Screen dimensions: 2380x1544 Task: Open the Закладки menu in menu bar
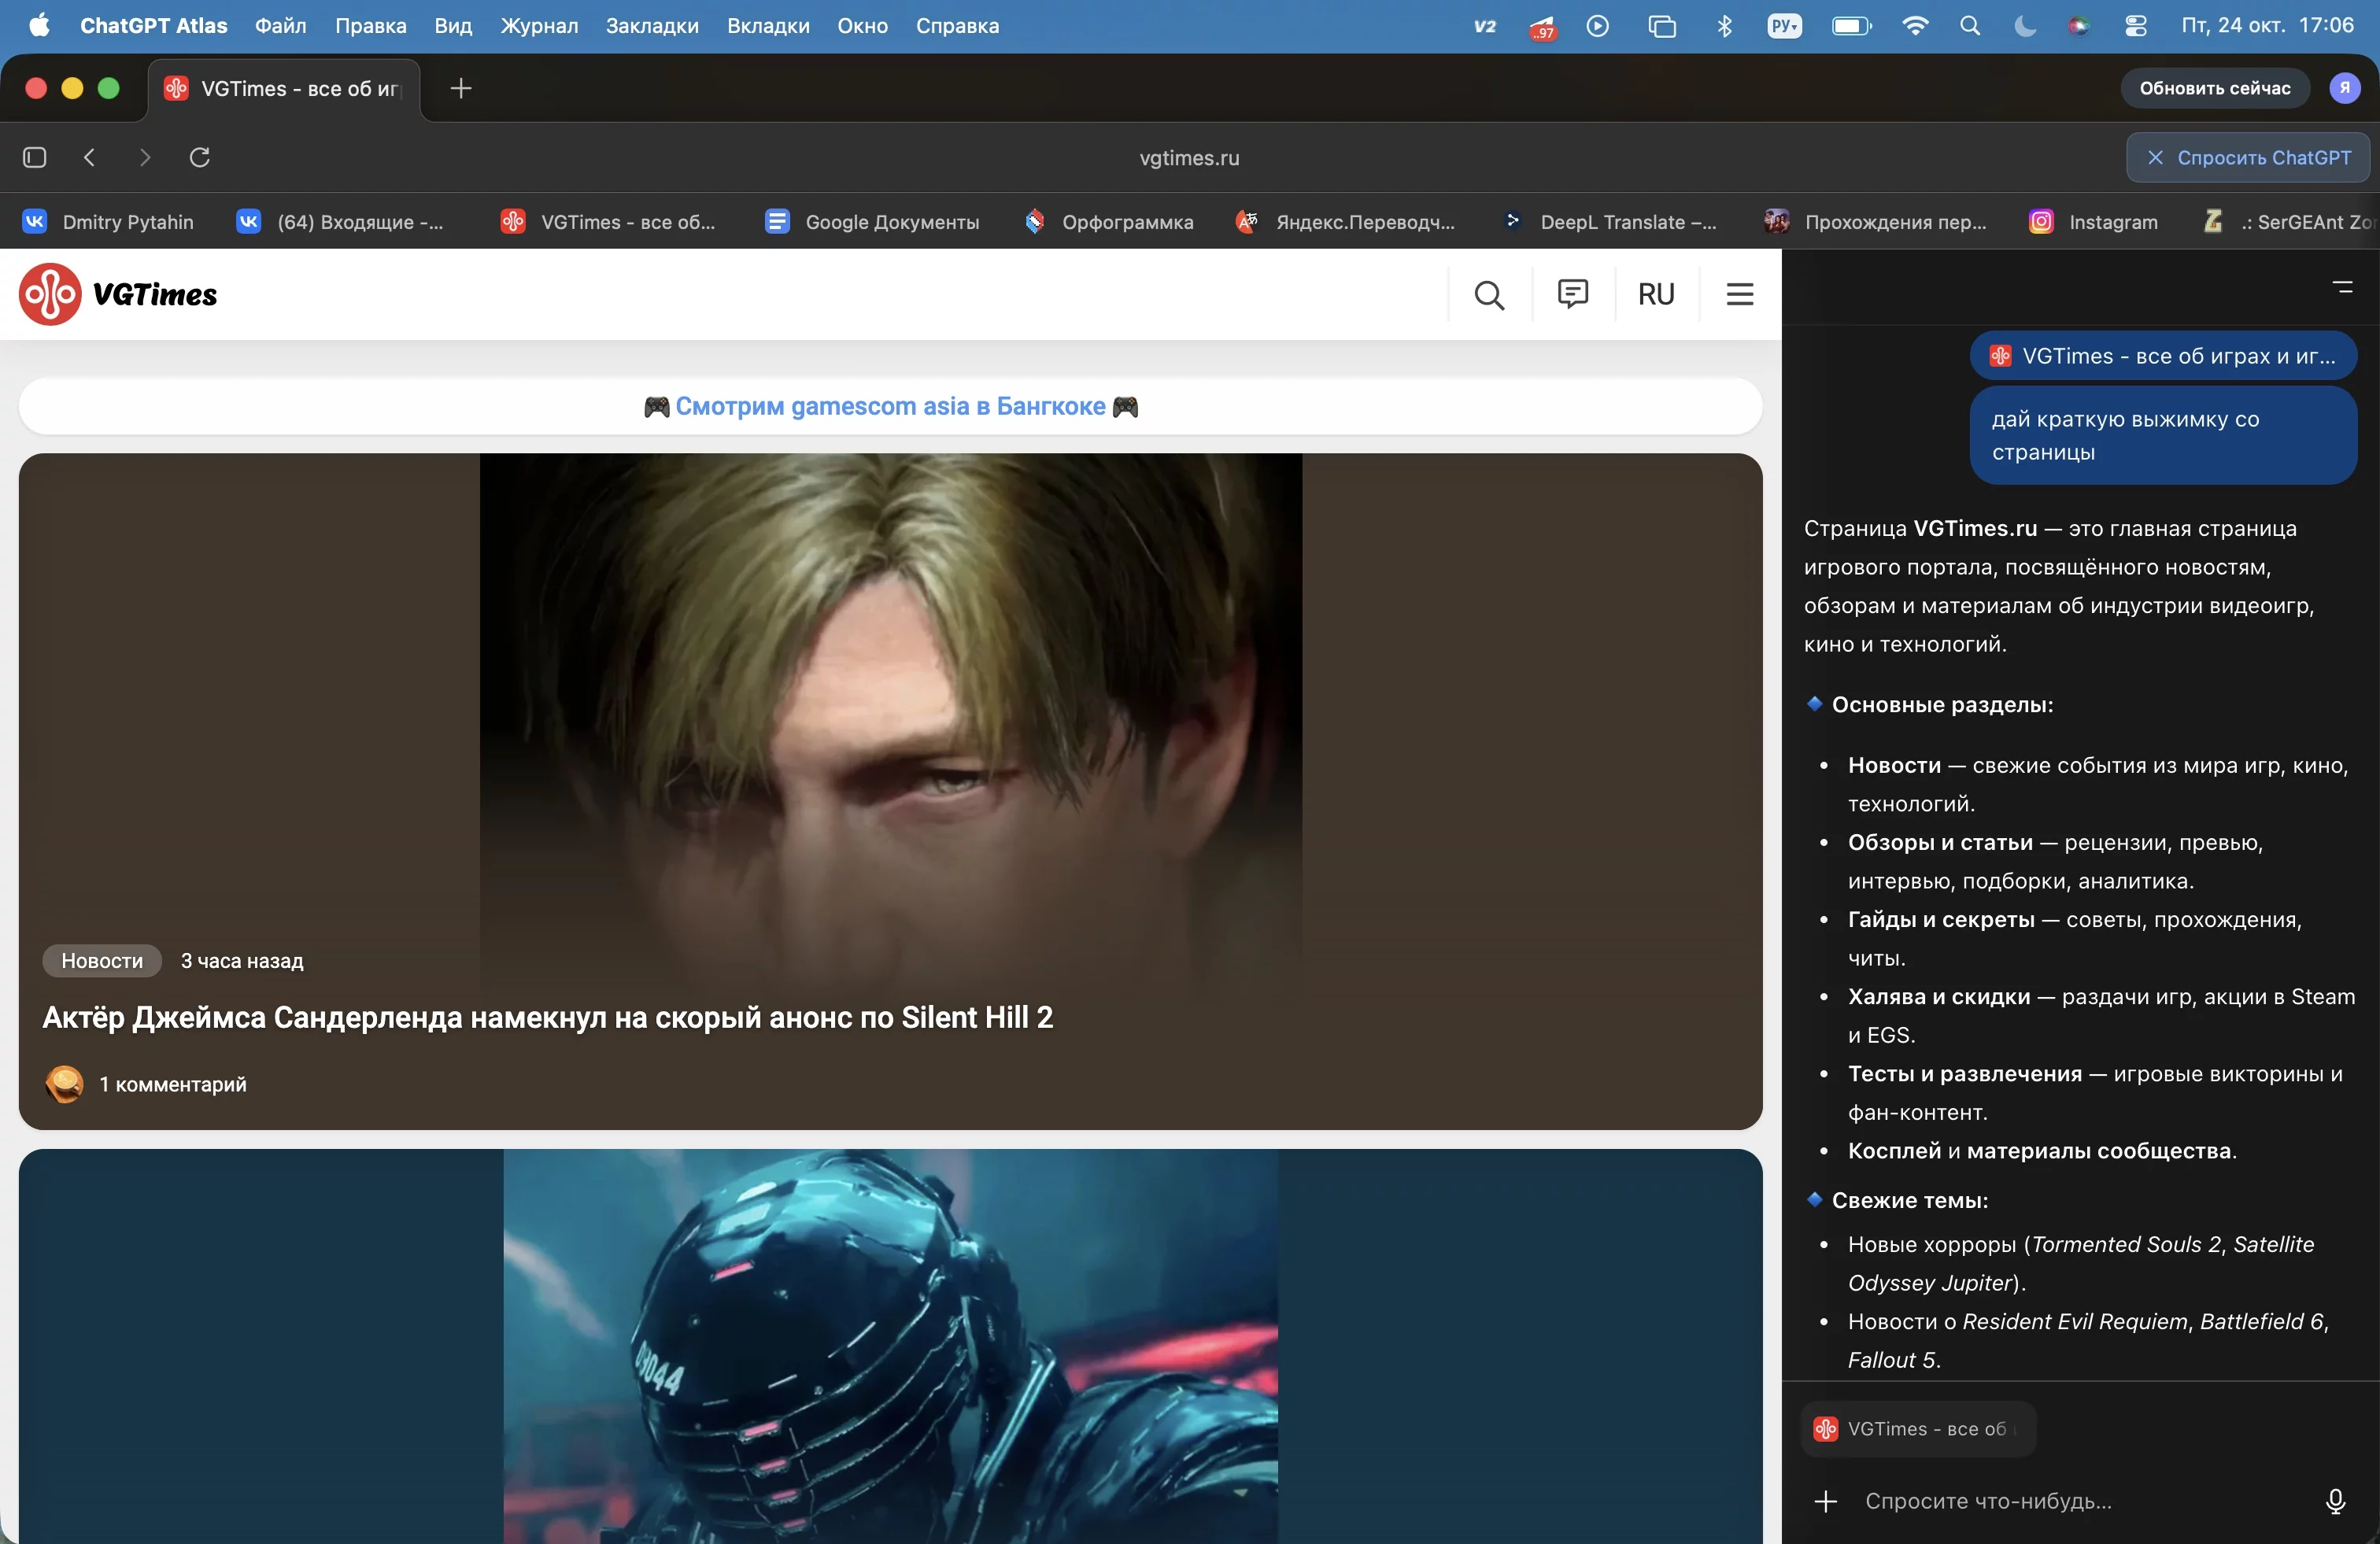point(652,26)
